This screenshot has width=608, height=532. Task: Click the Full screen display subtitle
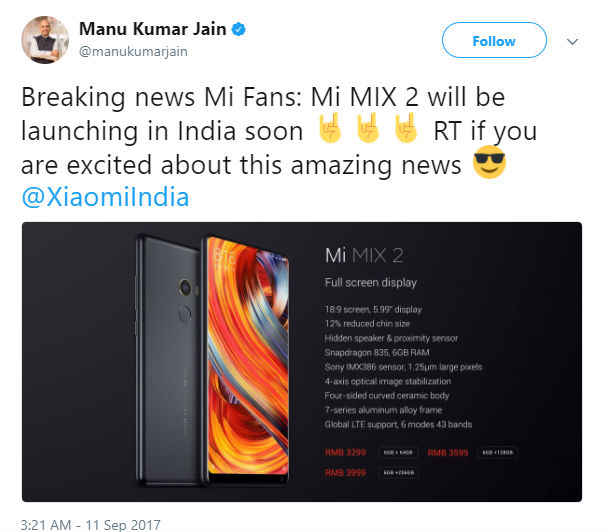point(371,282)
